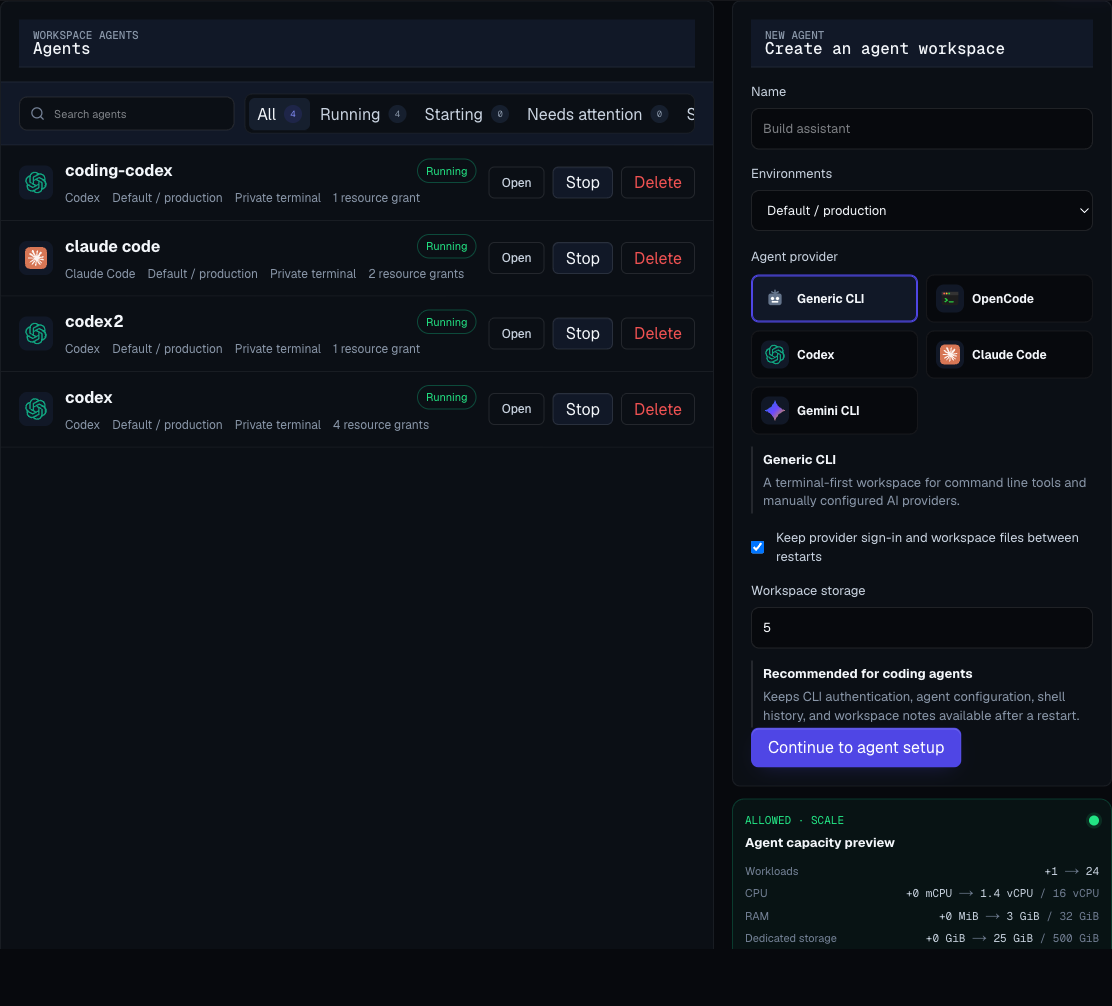1112x1006 pixels.
Task: Delete the claude code agent
Action: (x=657, y=258)
